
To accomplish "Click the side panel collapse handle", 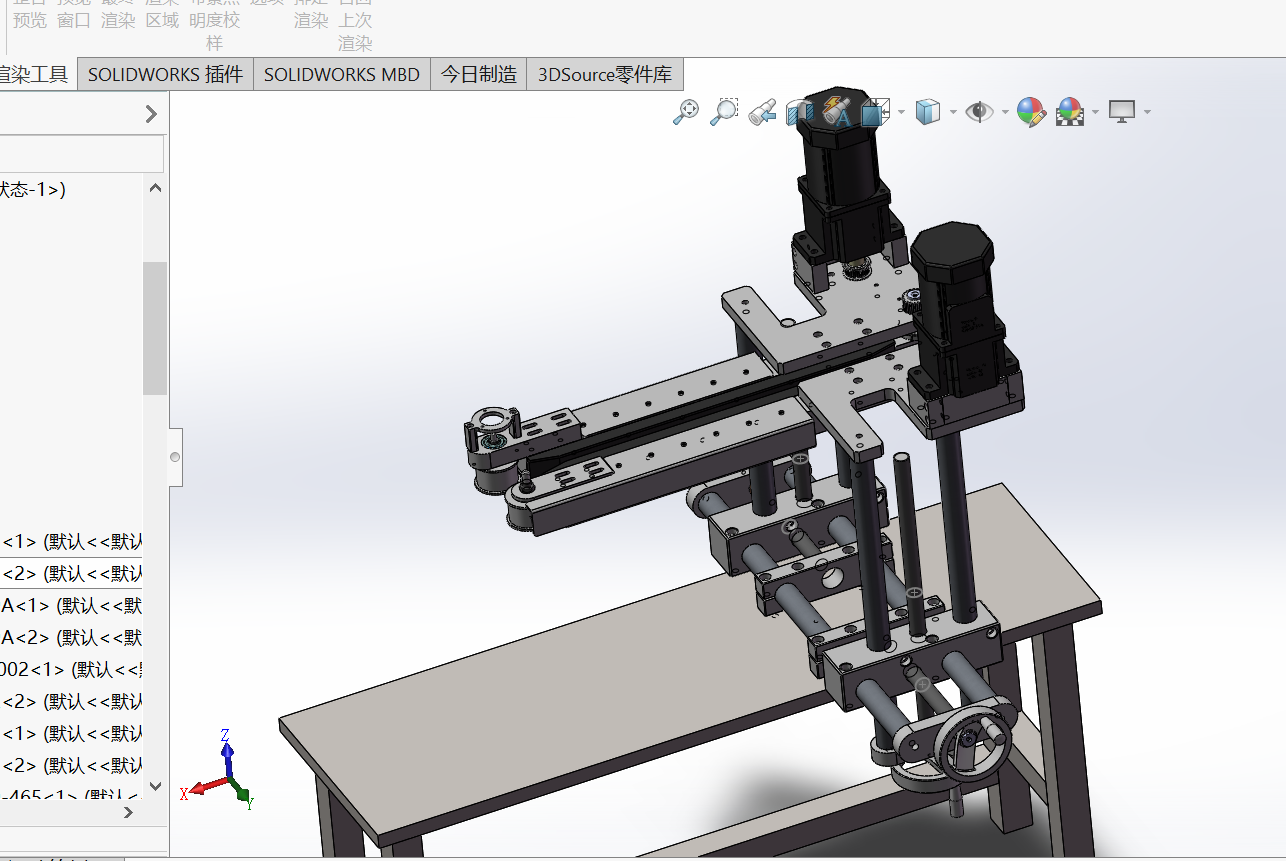I will coord(175,457).
